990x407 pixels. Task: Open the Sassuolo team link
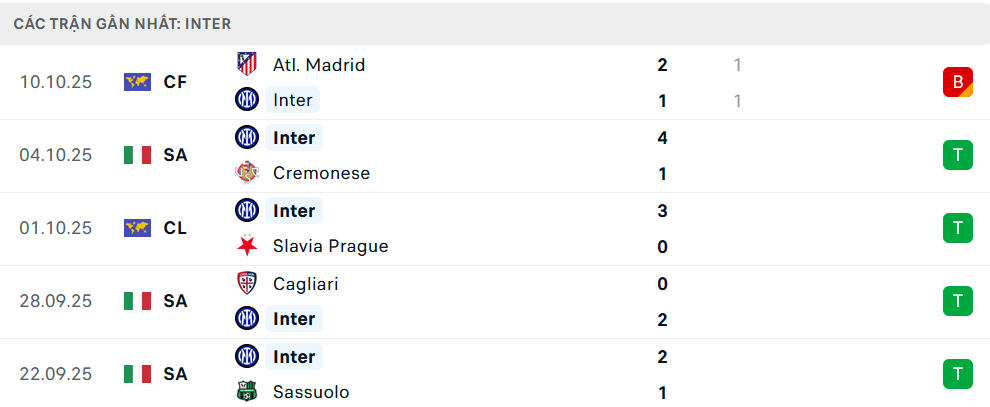[311, 392]
